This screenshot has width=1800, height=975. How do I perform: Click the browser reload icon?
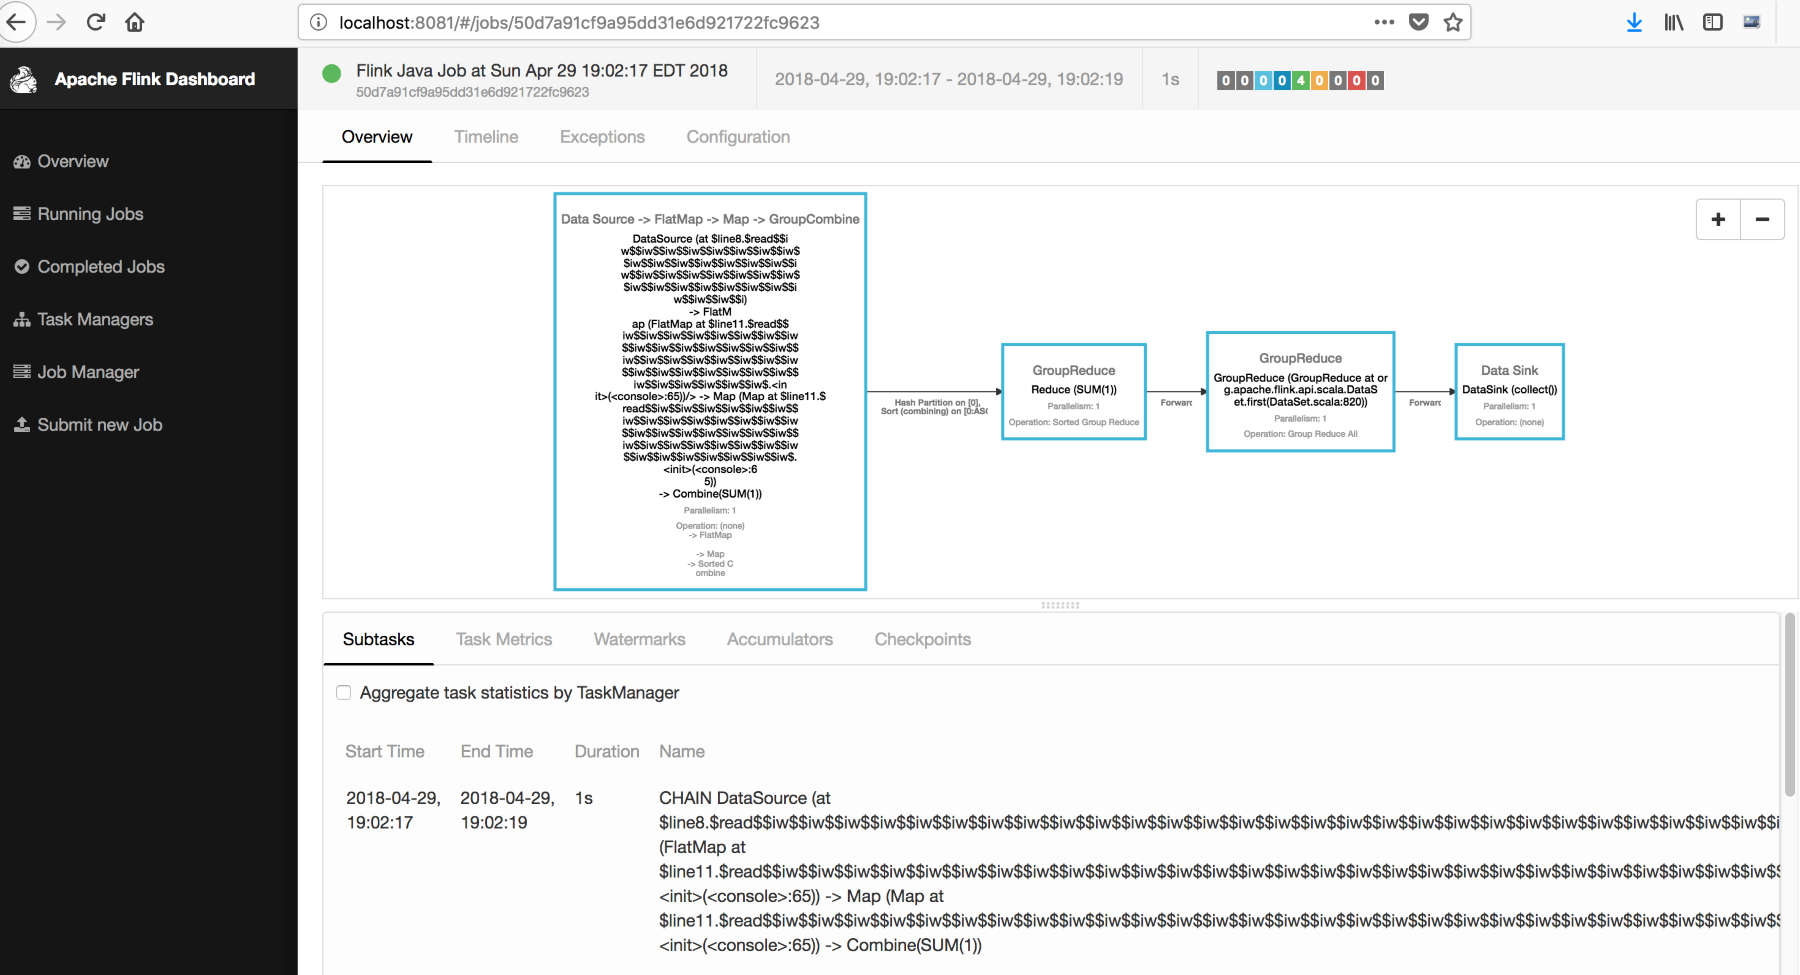coord(96,22)
